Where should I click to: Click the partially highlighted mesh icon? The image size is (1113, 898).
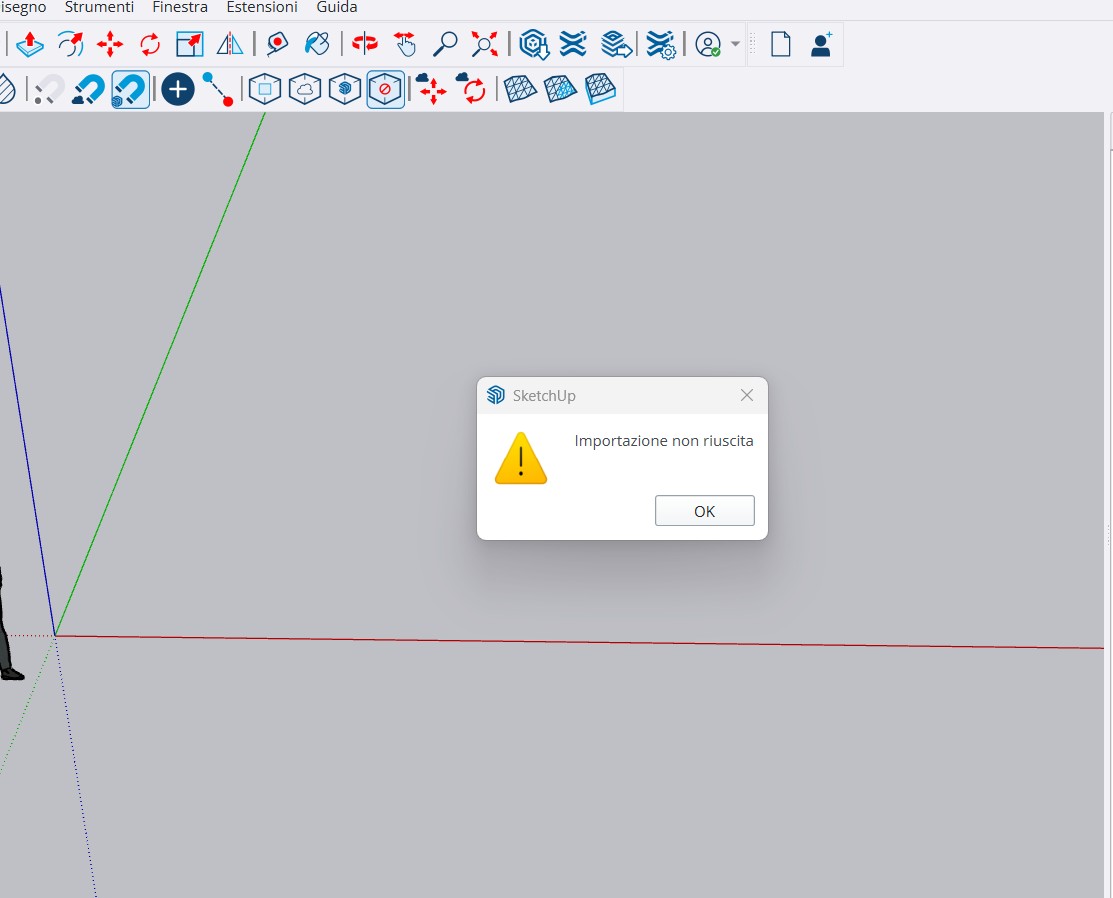coord(560,89)
